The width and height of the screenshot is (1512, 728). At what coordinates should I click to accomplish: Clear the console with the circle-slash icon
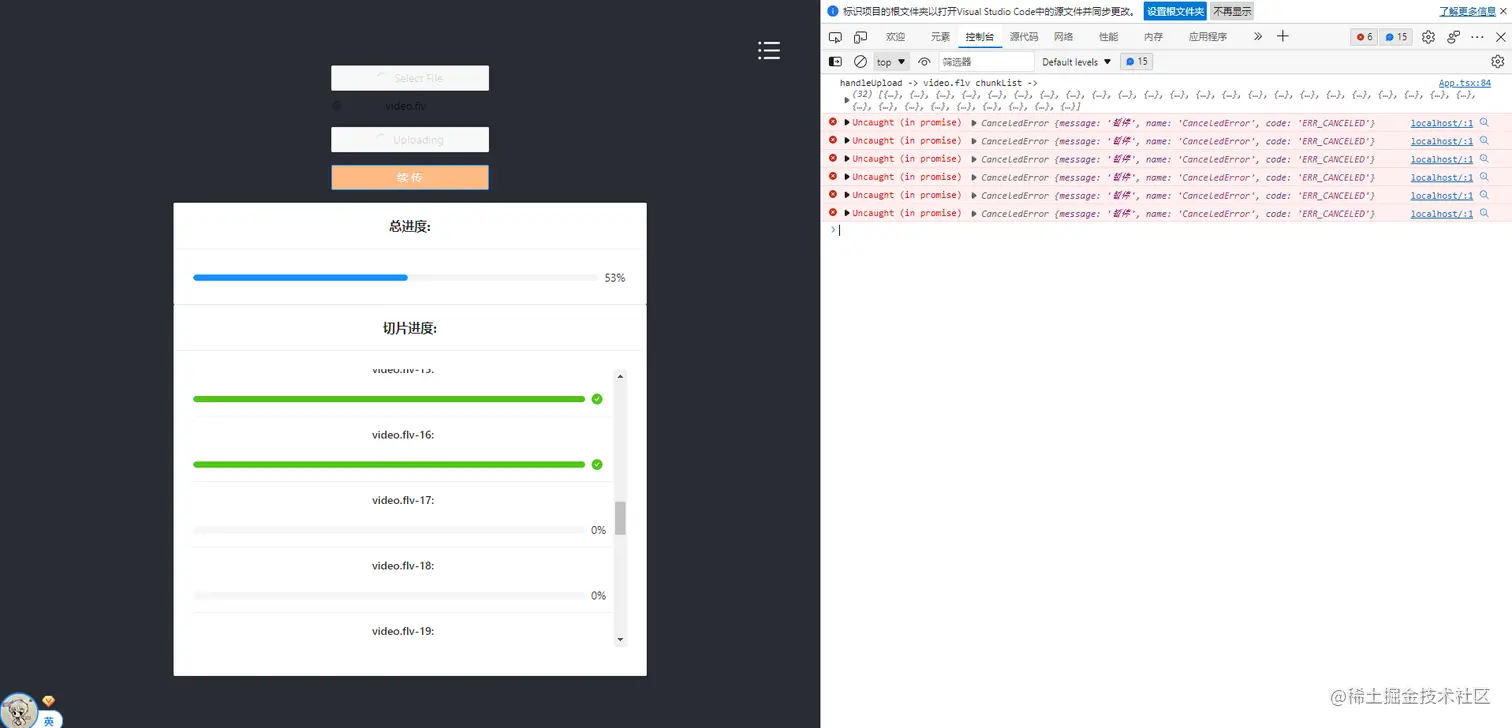[x=860, y=62]
